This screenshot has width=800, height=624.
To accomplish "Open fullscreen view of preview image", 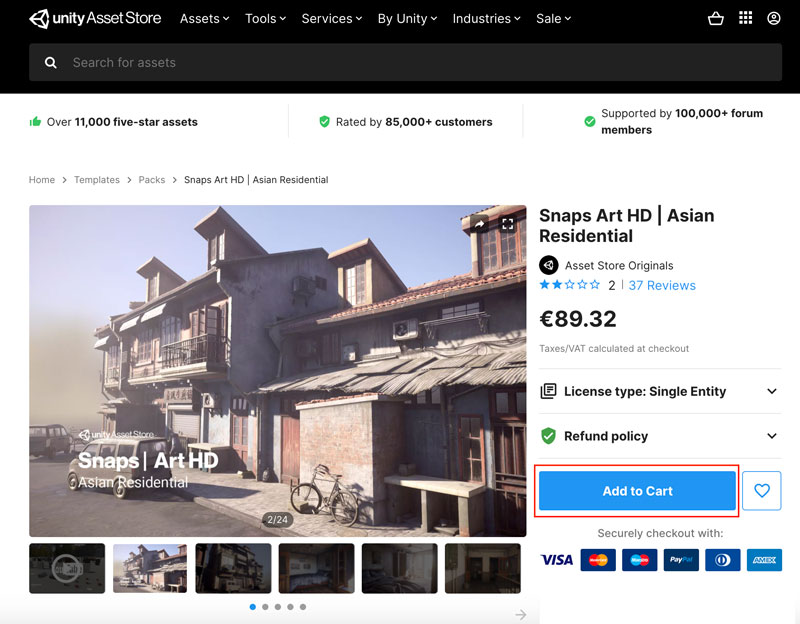I will (x=508, y=224).
